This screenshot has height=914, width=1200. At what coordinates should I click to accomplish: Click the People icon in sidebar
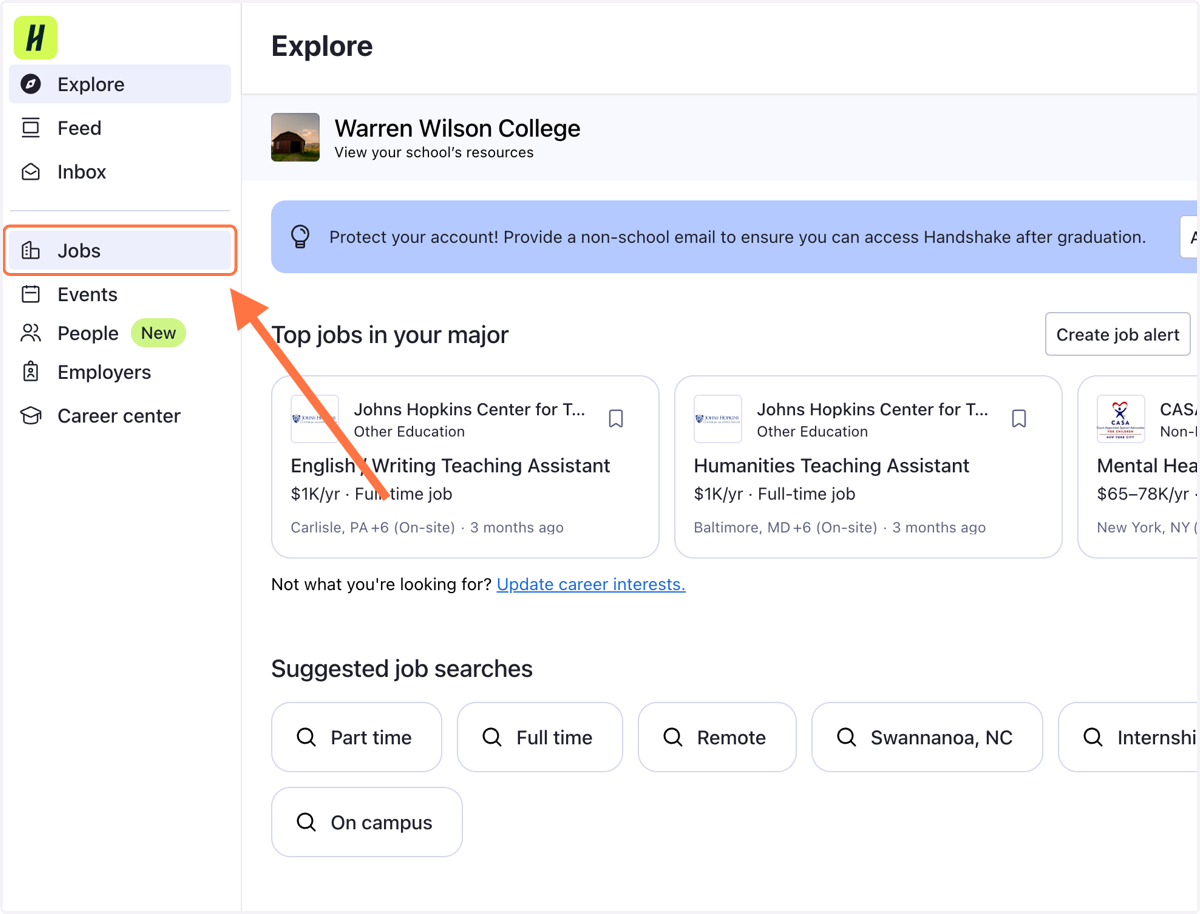click(x=31, y=333)
